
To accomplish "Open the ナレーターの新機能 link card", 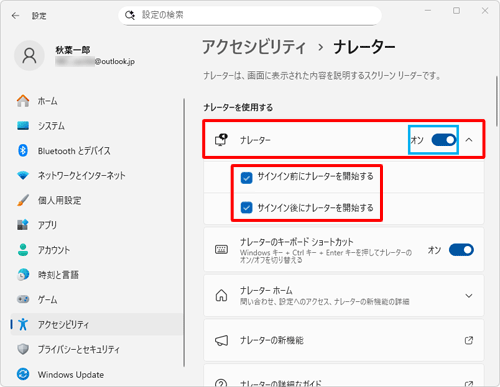I will [x=343, y=340].
